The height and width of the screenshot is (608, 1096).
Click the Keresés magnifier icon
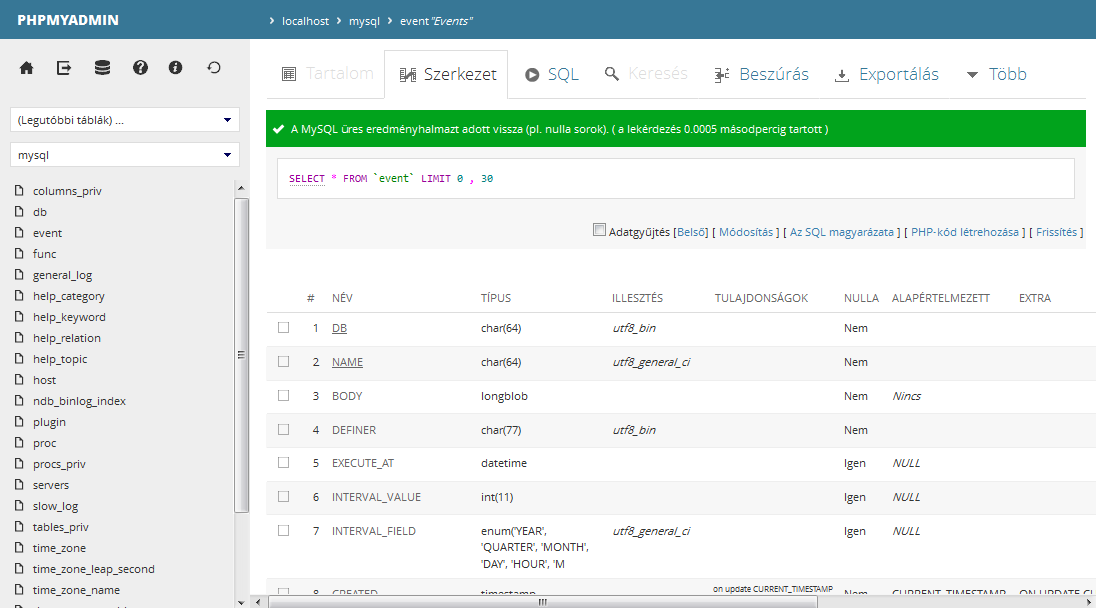pyautogui.click(x=612, y=73)
